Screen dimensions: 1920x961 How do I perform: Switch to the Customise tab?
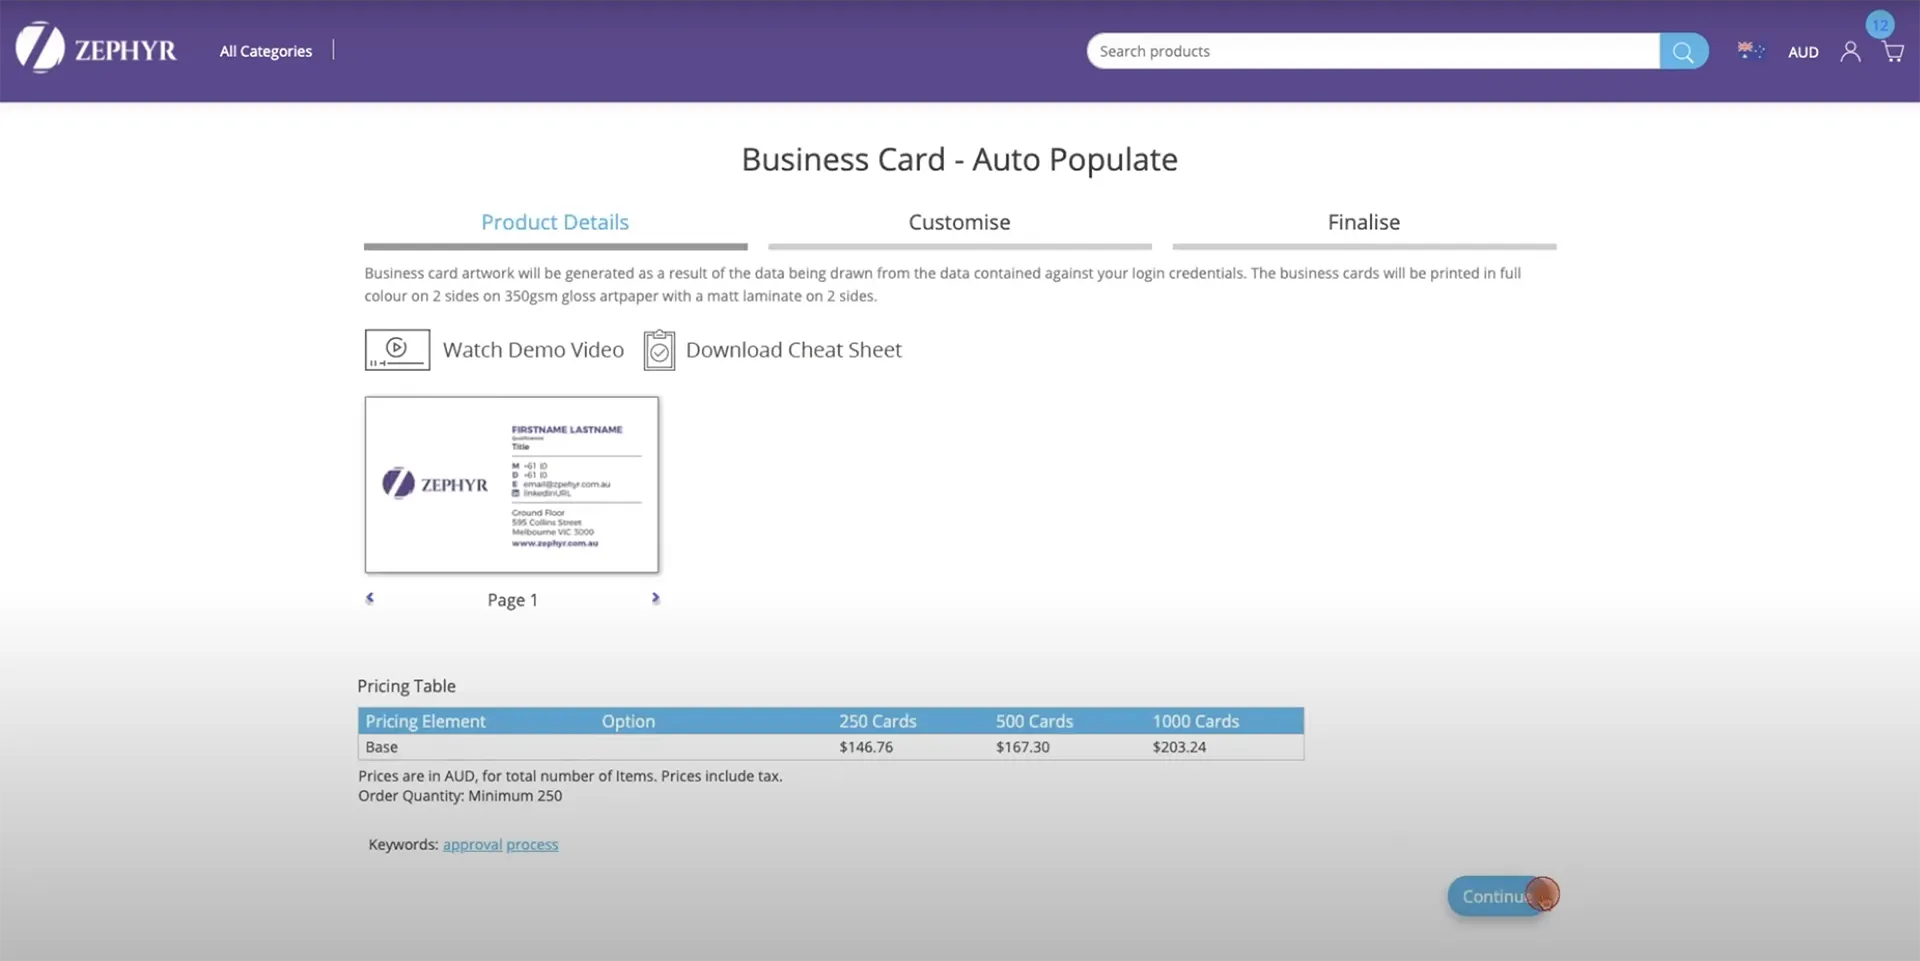(959, 222)
